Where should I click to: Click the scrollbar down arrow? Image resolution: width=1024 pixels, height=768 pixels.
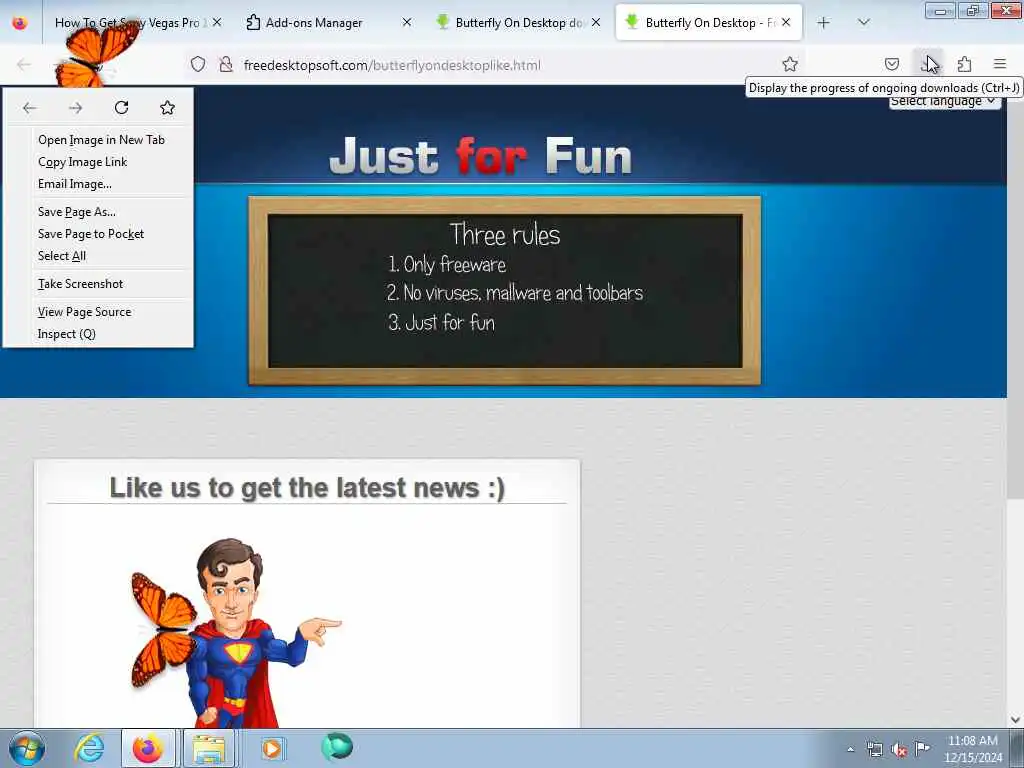coord(1016,720)
